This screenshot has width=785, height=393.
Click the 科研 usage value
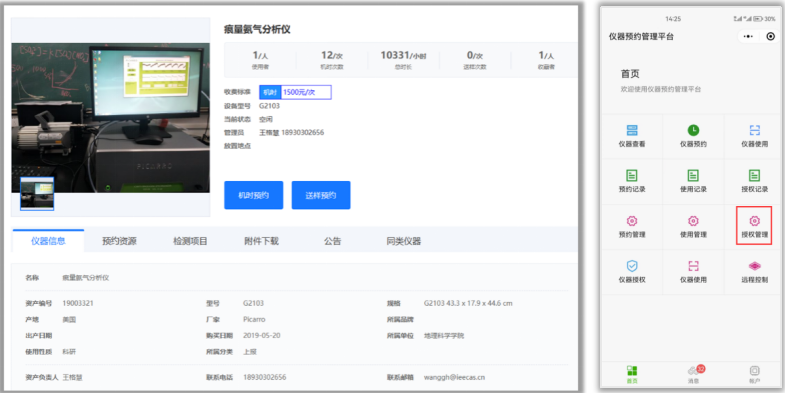[69, 351]
